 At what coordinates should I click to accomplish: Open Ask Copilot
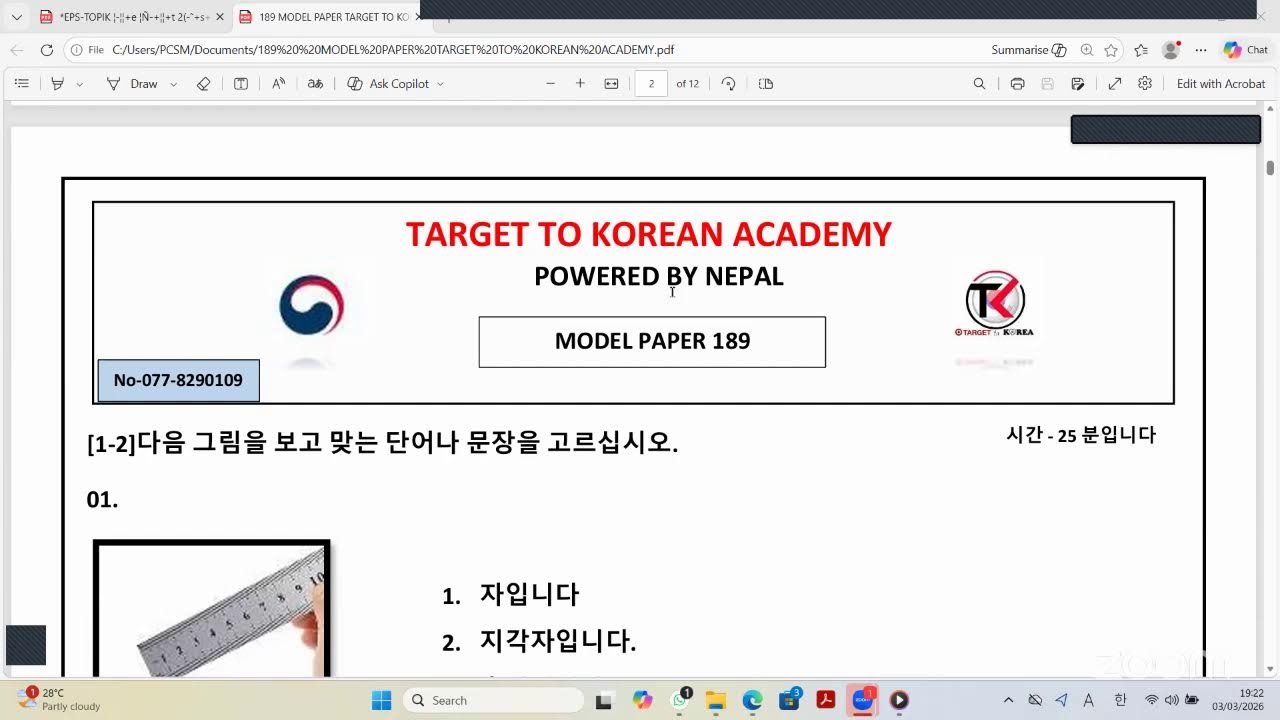388,84
